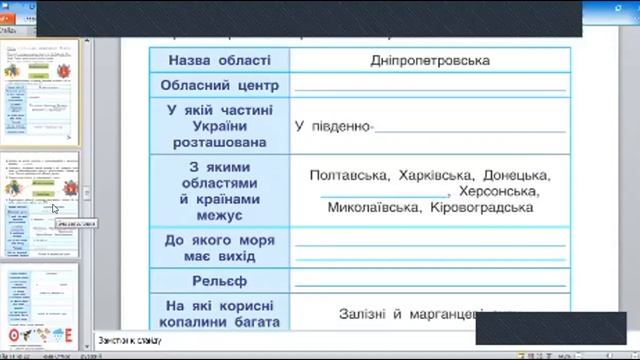Click the 'Рельєф' cell
640x360 pixels.
pyautogui.click(x=220, y=281)
